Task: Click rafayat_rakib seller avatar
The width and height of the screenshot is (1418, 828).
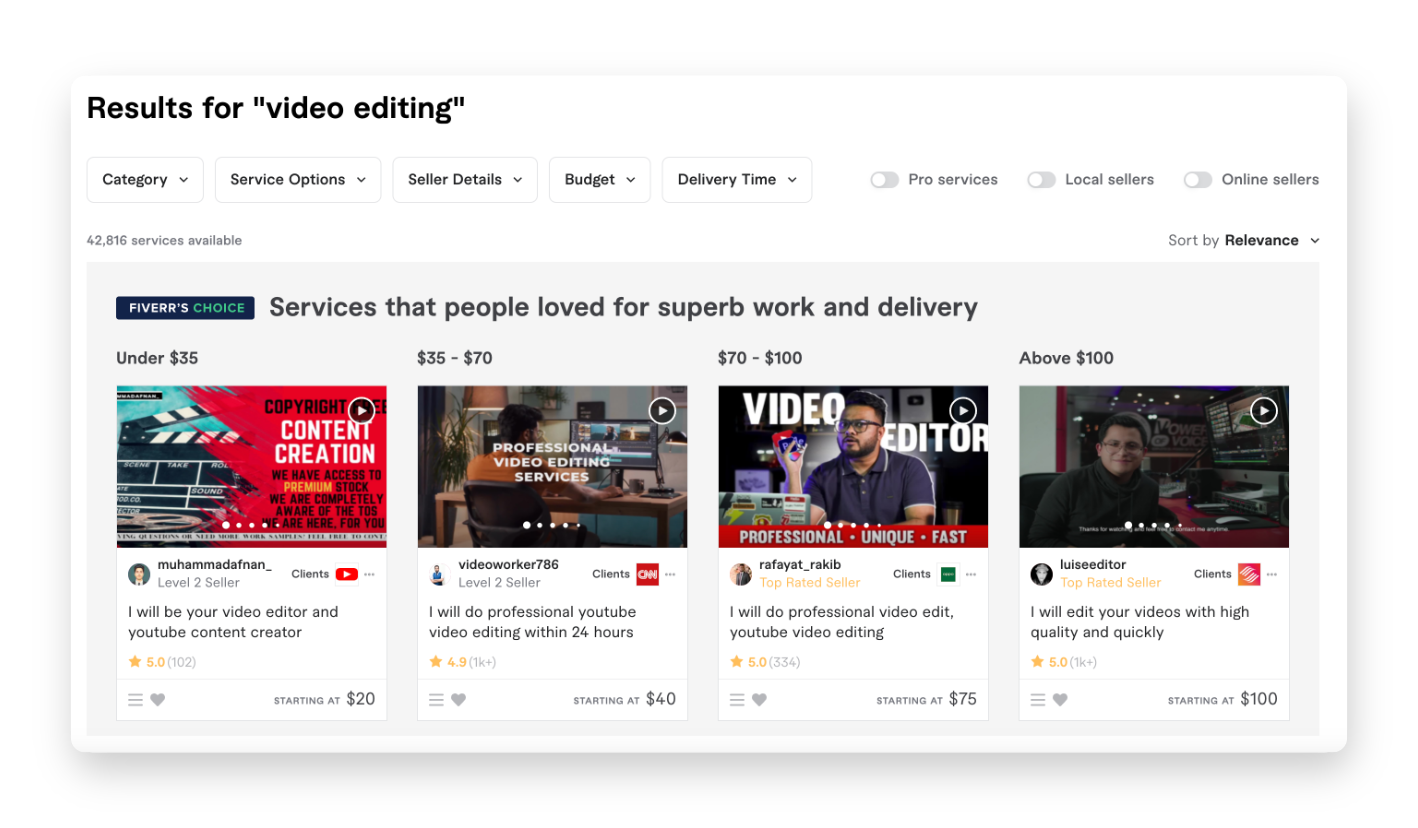Action: [741, 574]
